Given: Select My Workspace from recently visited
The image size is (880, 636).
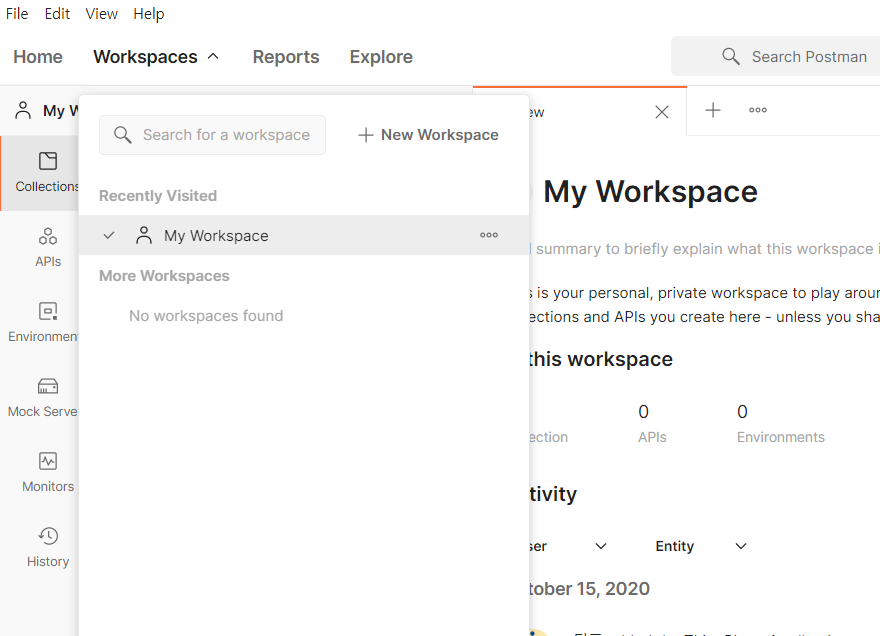Looking at the screenshot, I should click(x=304, y=235).
